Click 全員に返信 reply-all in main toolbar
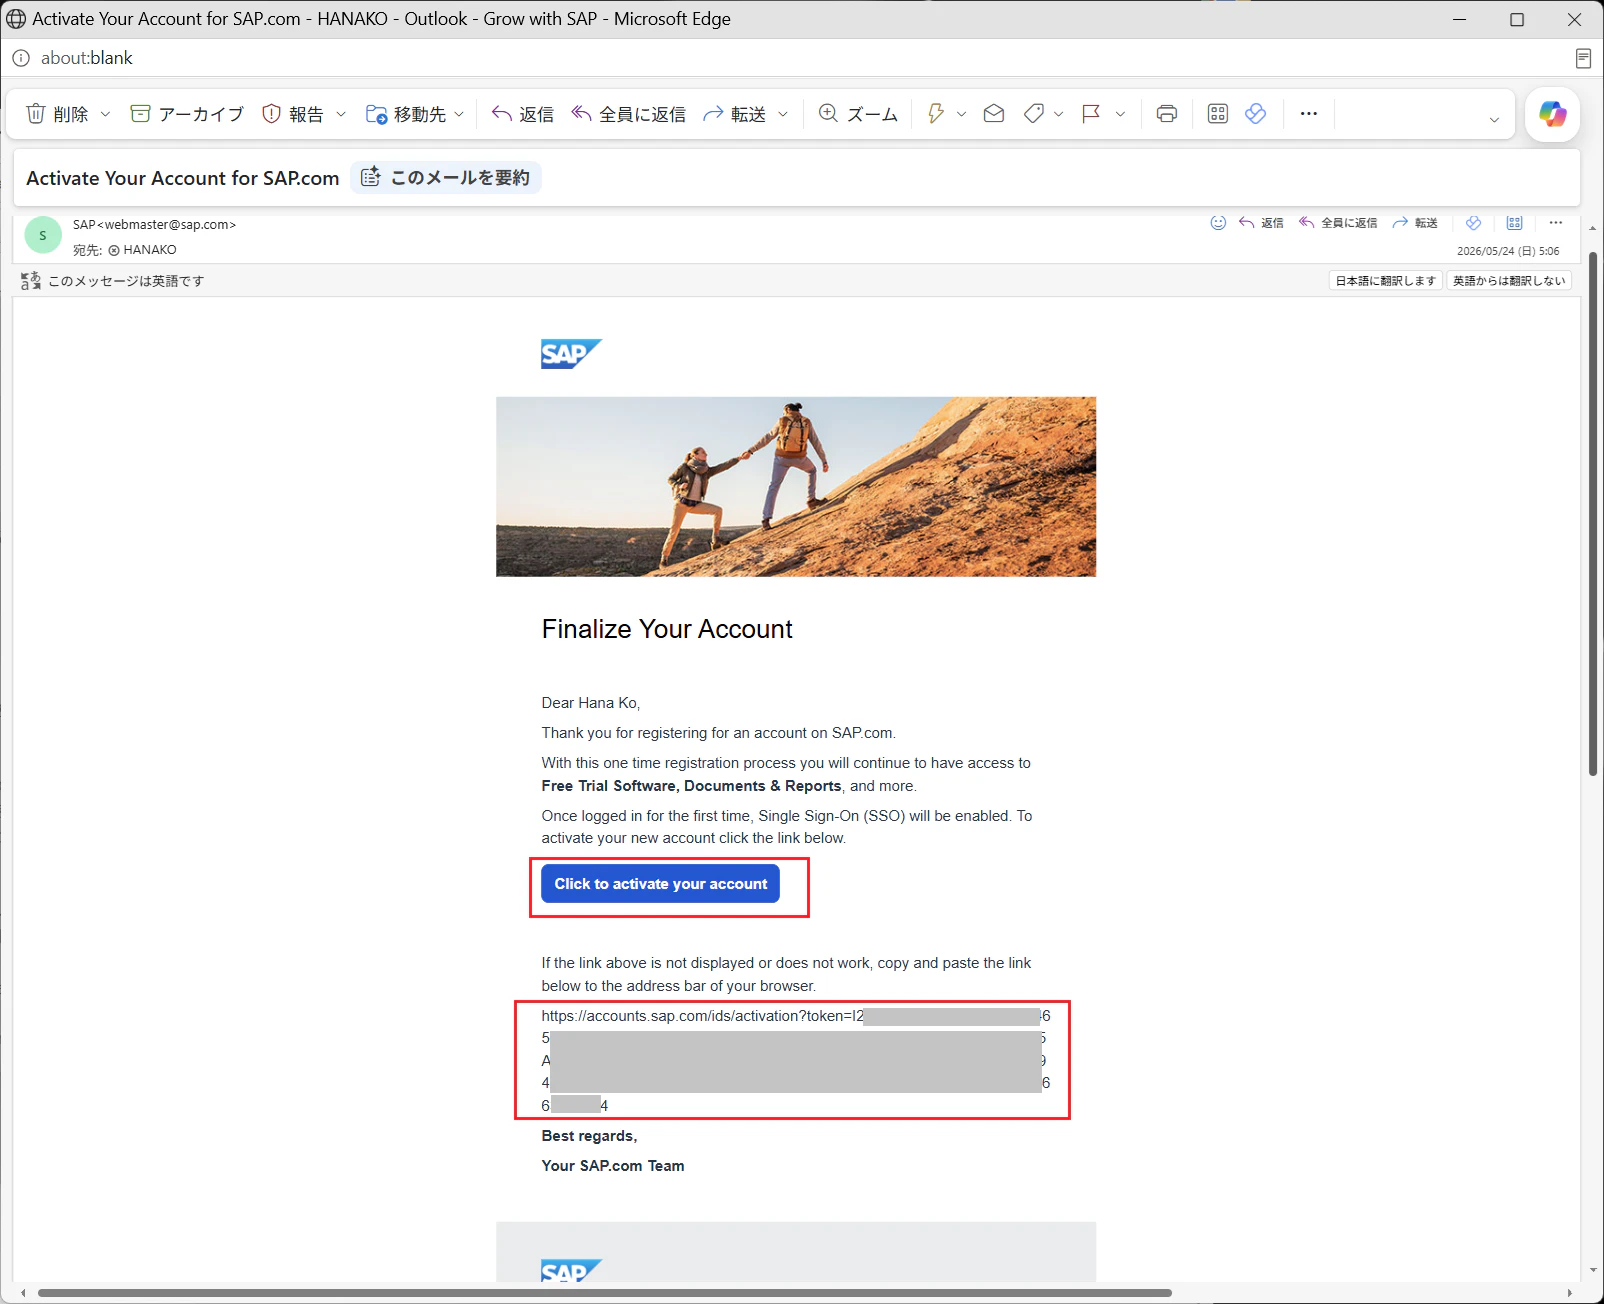Image resolution: width=1604 pixels, height=1304 pixels. (x=628, y=114)
